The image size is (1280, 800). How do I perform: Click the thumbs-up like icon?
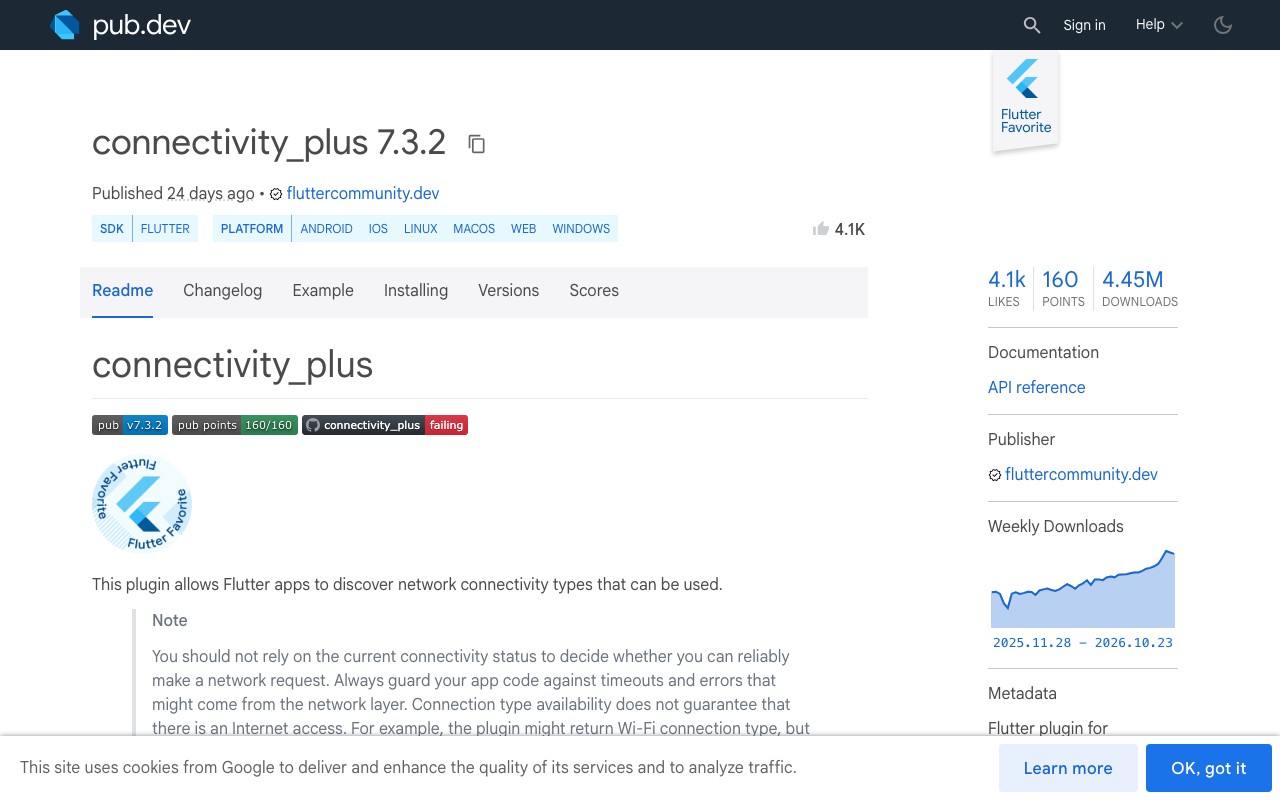tap(821, 229)
